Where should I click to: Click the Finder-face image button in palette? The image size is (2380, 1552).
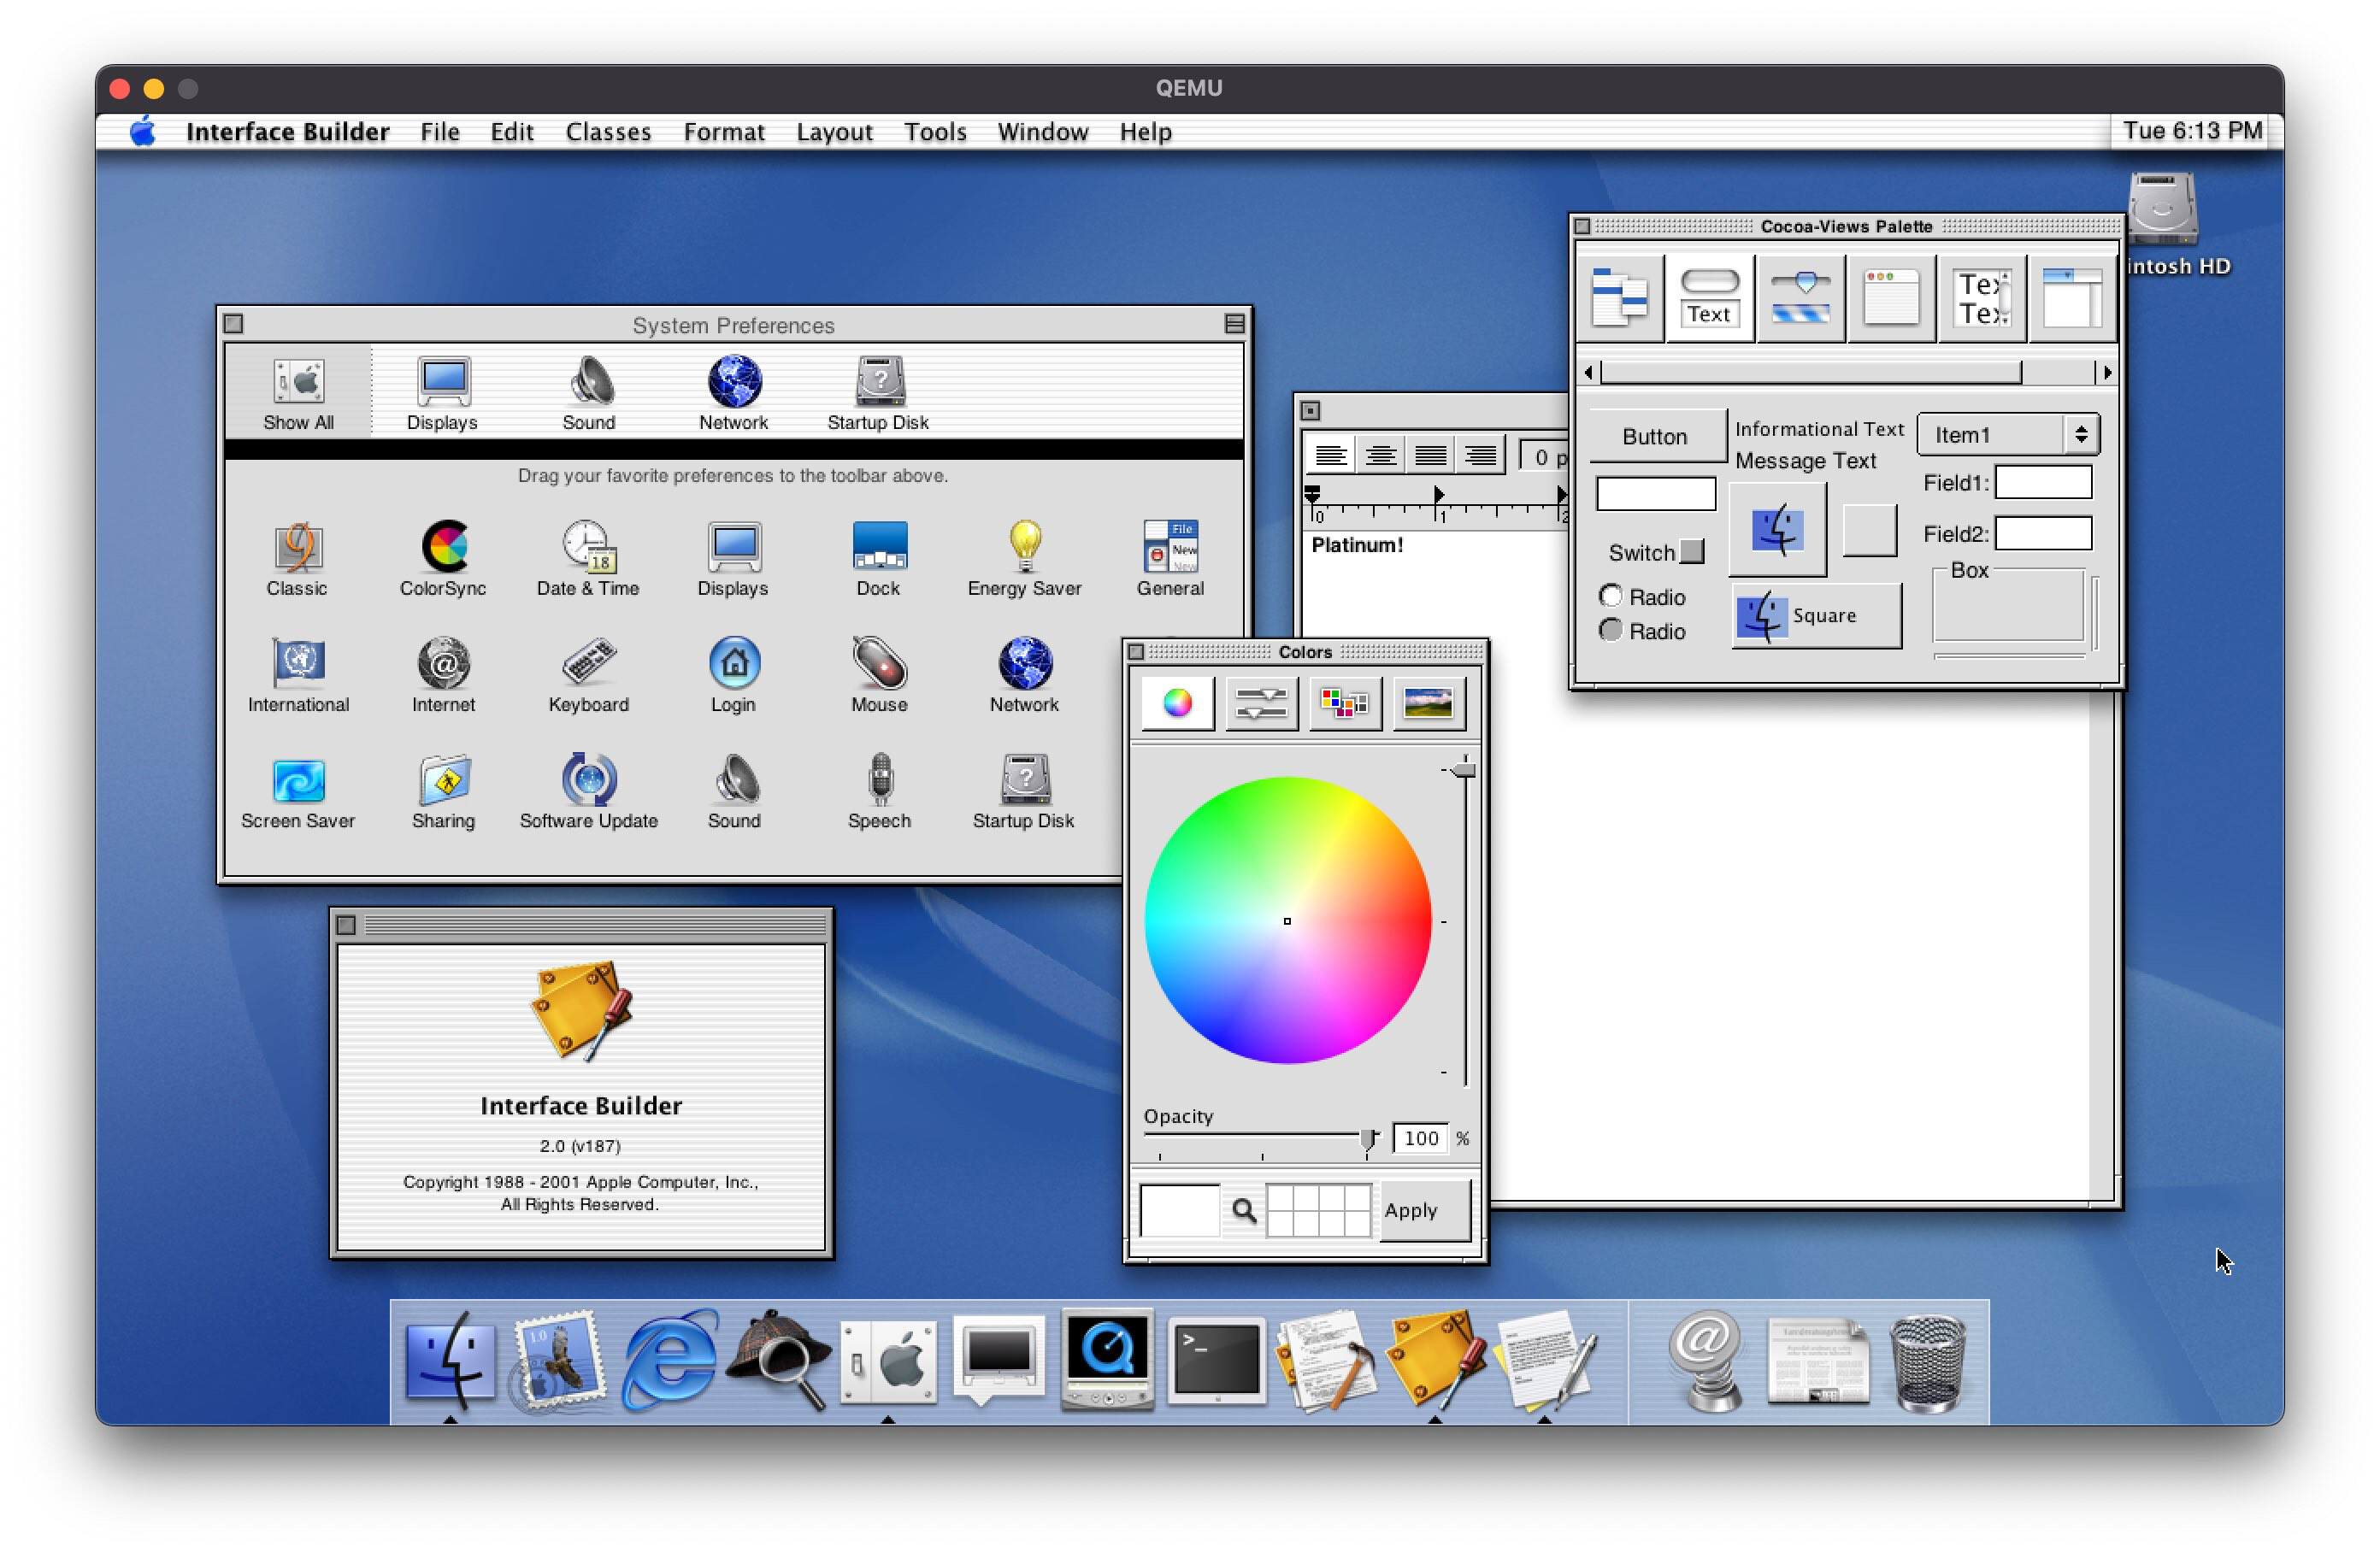pos(1777,529)
